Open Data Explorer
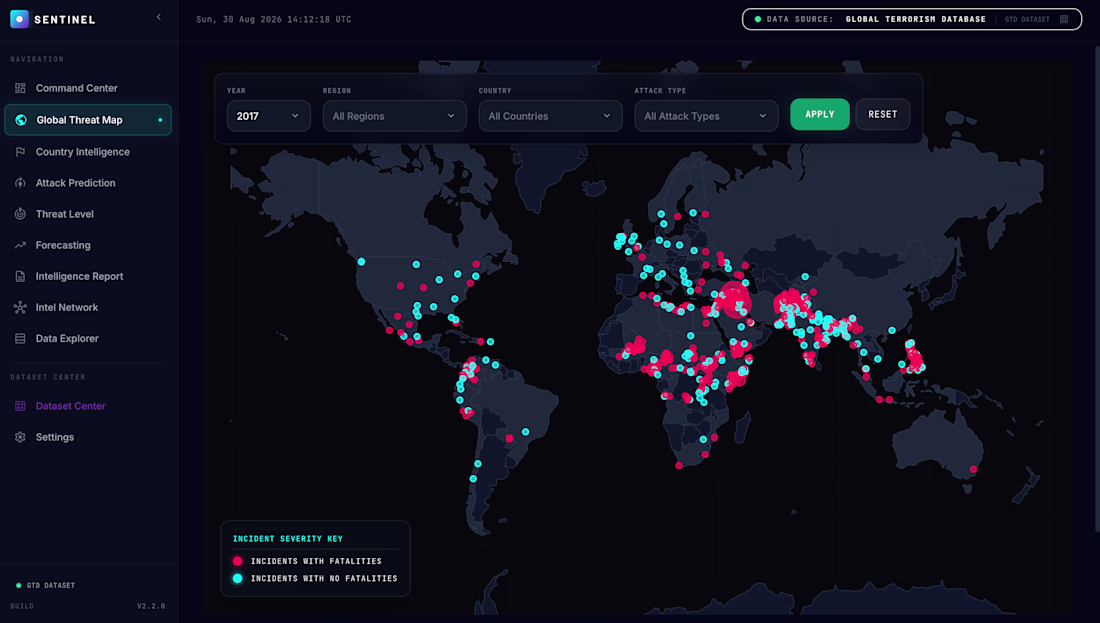The image size is (1100, 623). click(88, 338)
